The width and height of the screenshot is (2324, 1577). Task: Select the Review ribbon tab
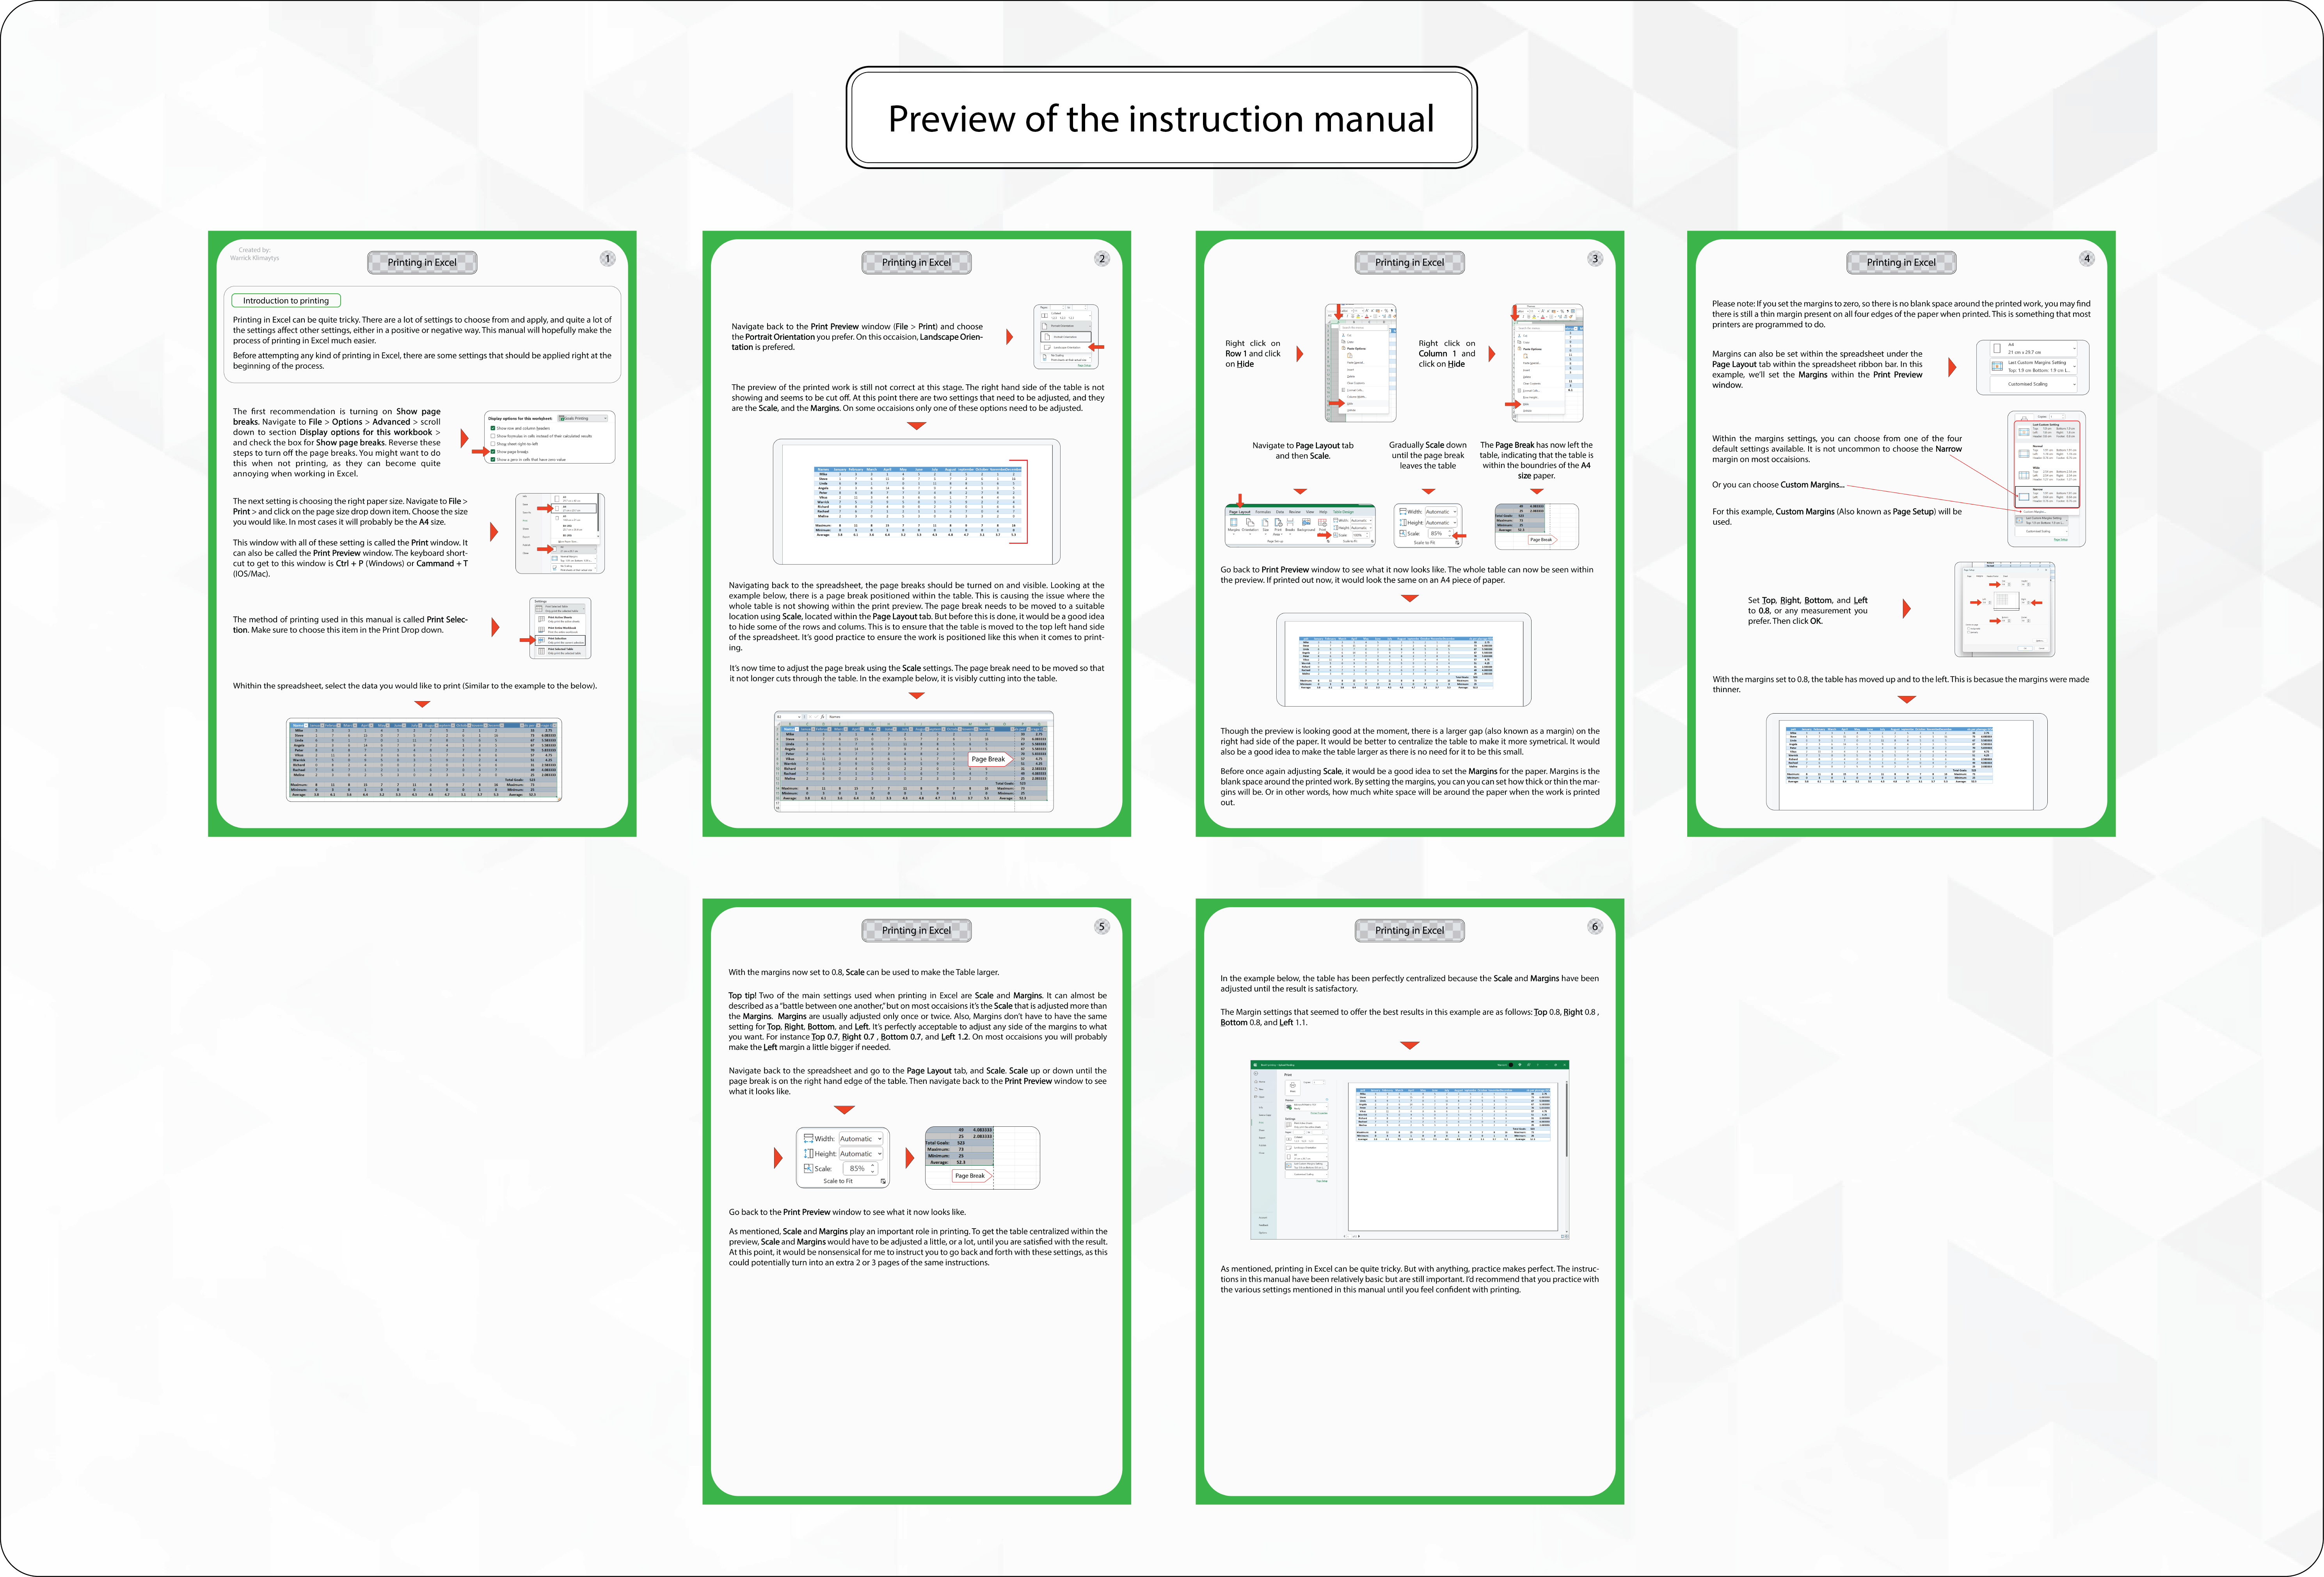[x=1295, y=512]
